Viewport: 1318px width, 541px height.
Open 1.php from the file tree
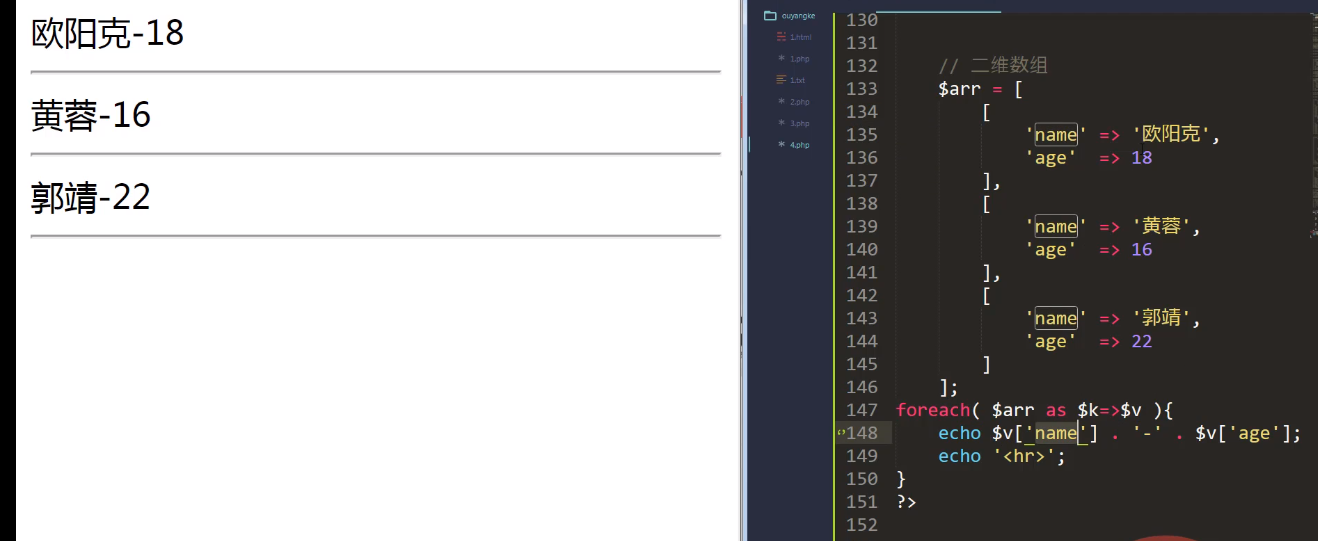click(799, 59)
